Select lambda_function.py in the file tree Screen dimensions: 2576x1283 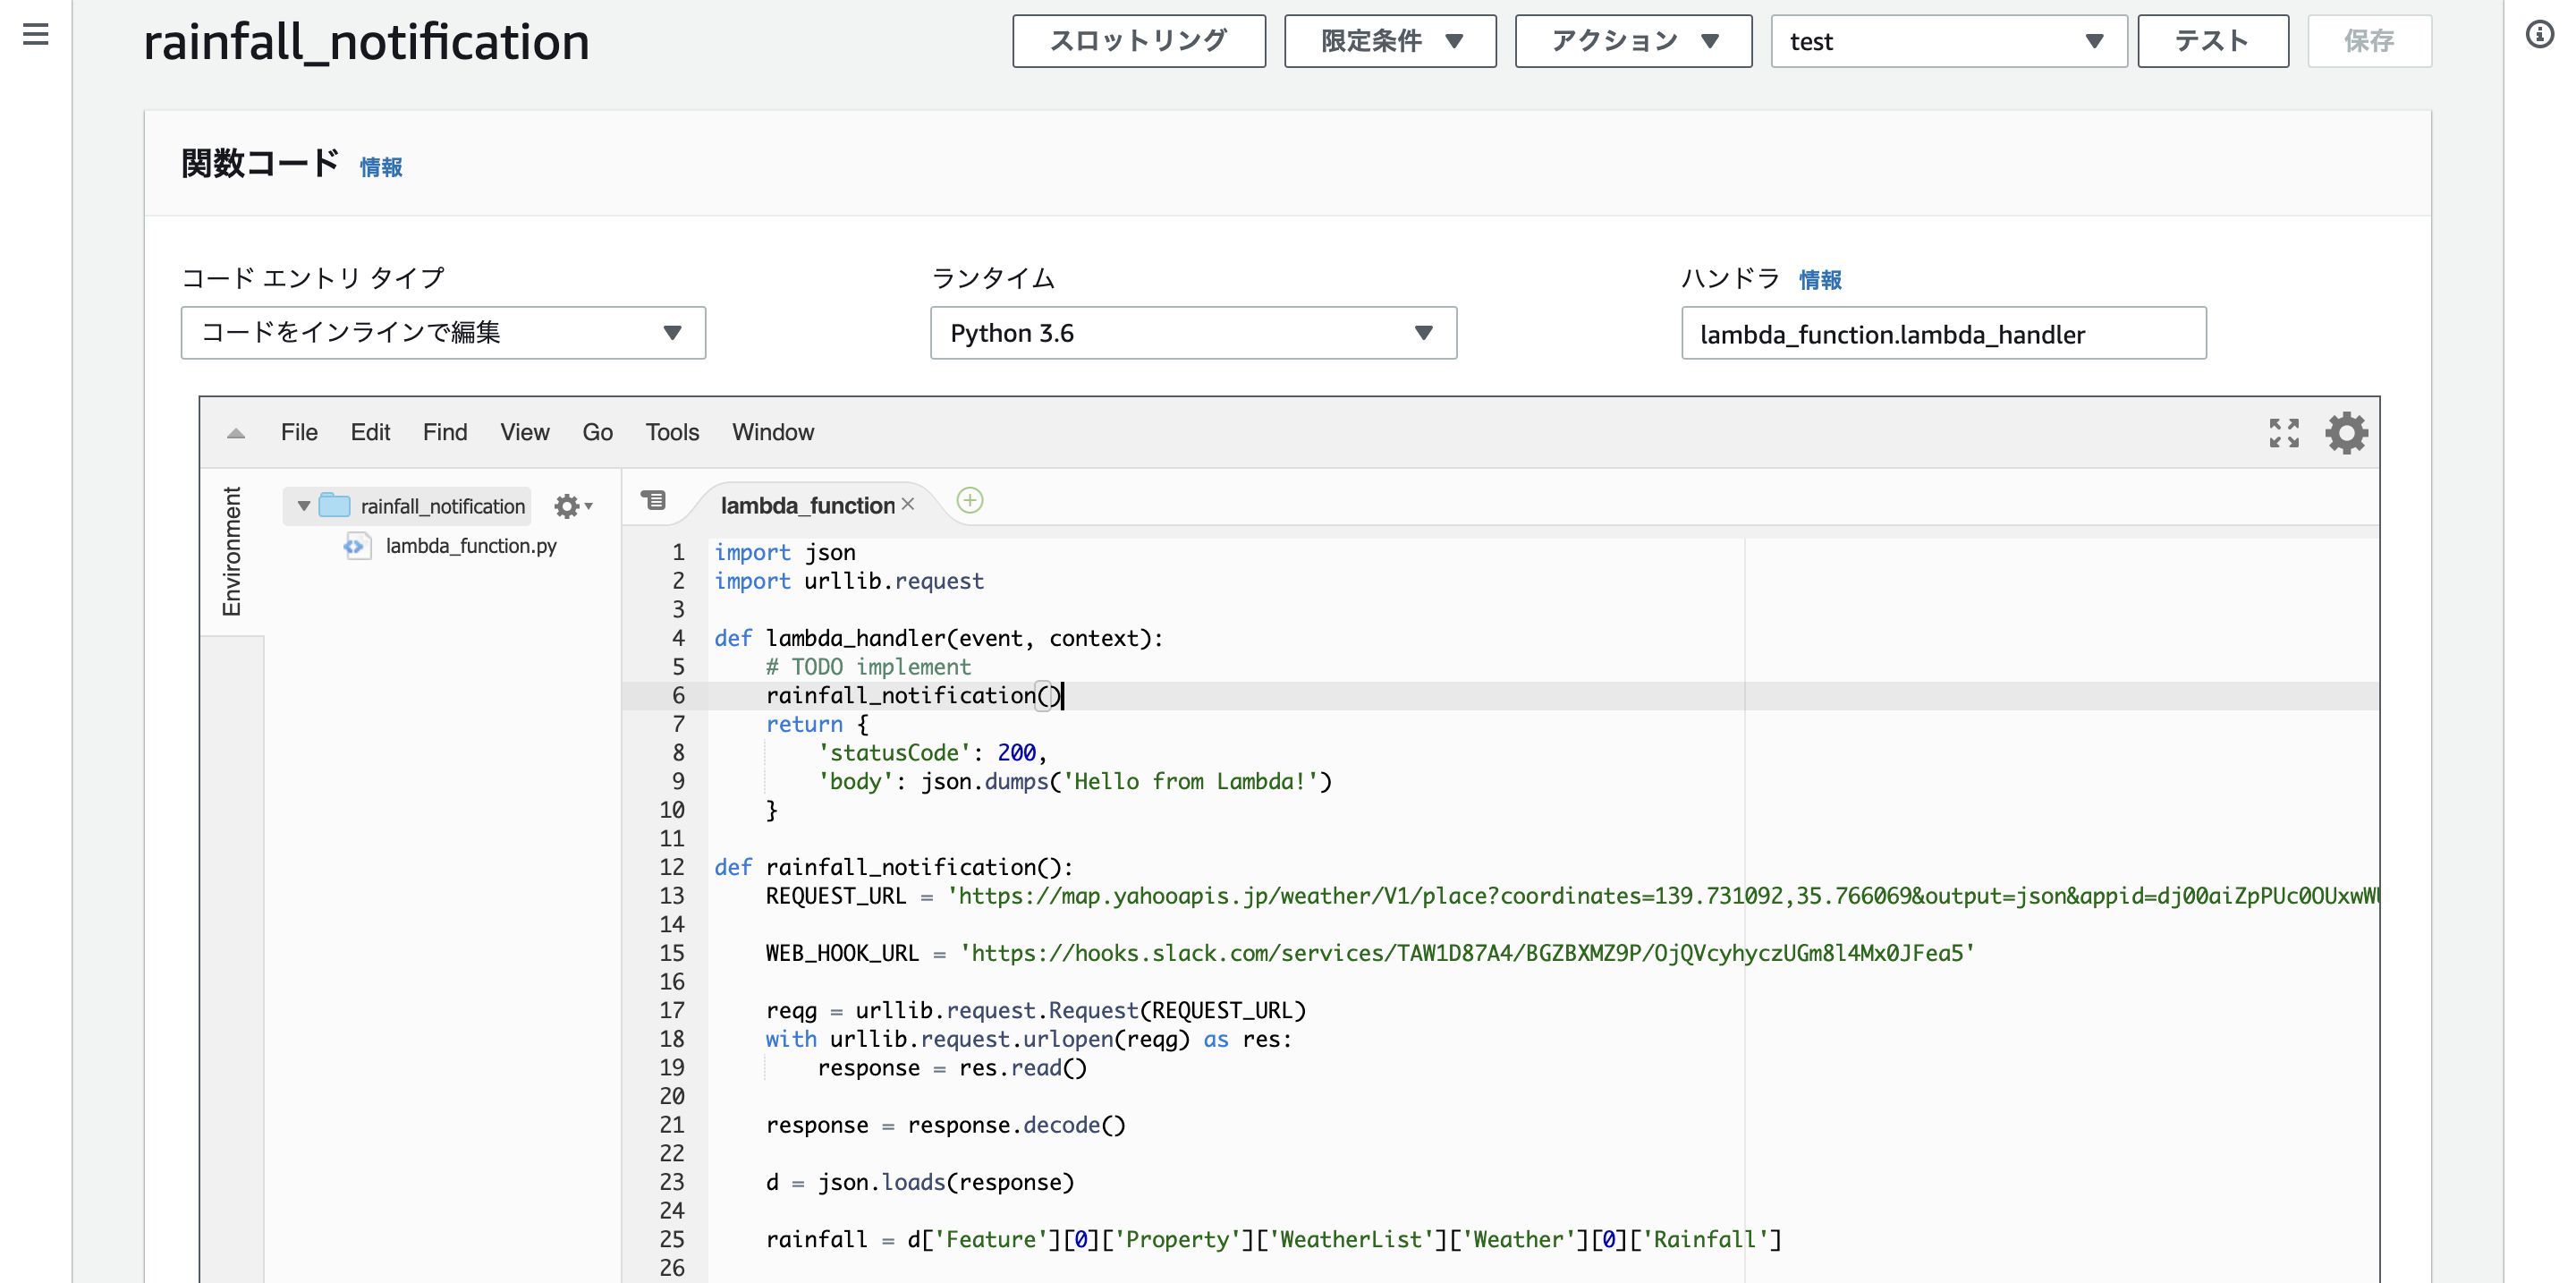tap(471, 546)
